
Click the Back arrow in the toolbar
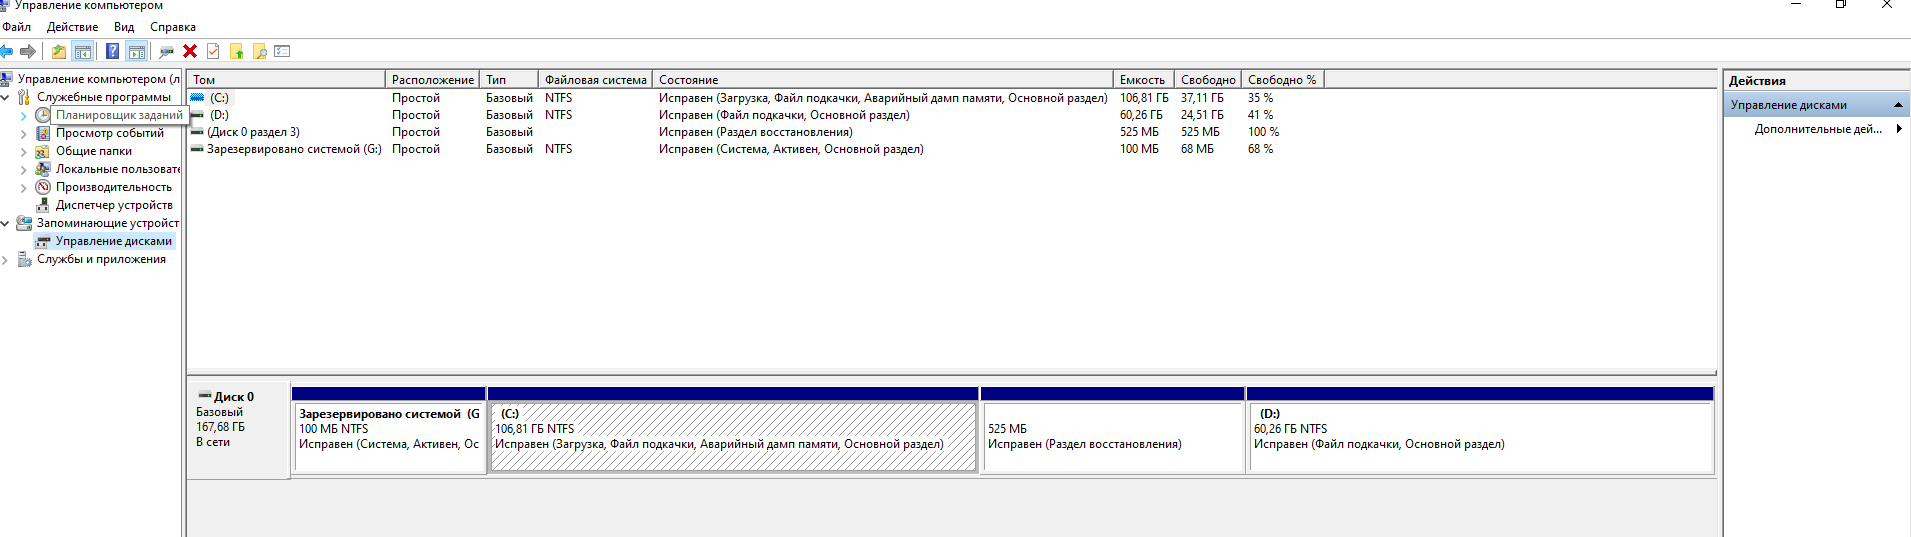point(7,51)
